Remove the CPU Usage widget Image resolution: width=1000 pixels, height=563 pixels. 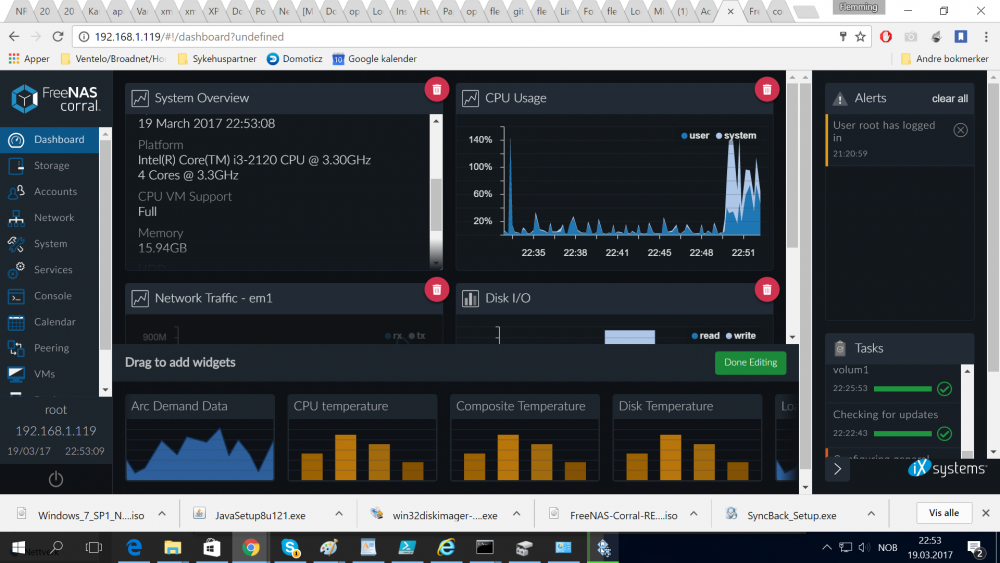point(766,89)
